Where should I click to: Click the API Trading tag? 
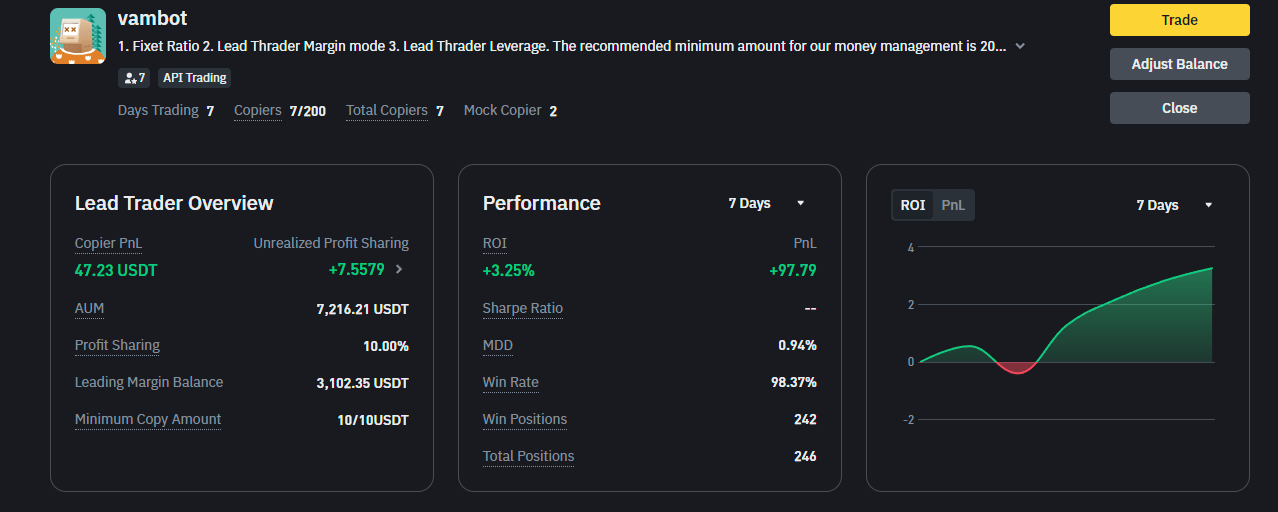195,77
